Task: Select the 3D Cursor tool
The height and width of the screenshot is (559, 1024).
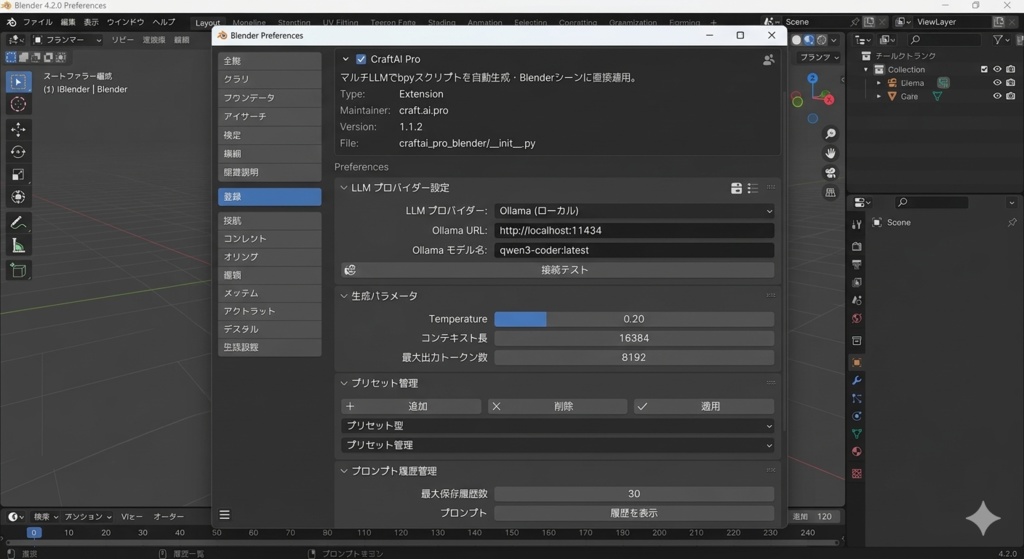Action: coord(18,104)
